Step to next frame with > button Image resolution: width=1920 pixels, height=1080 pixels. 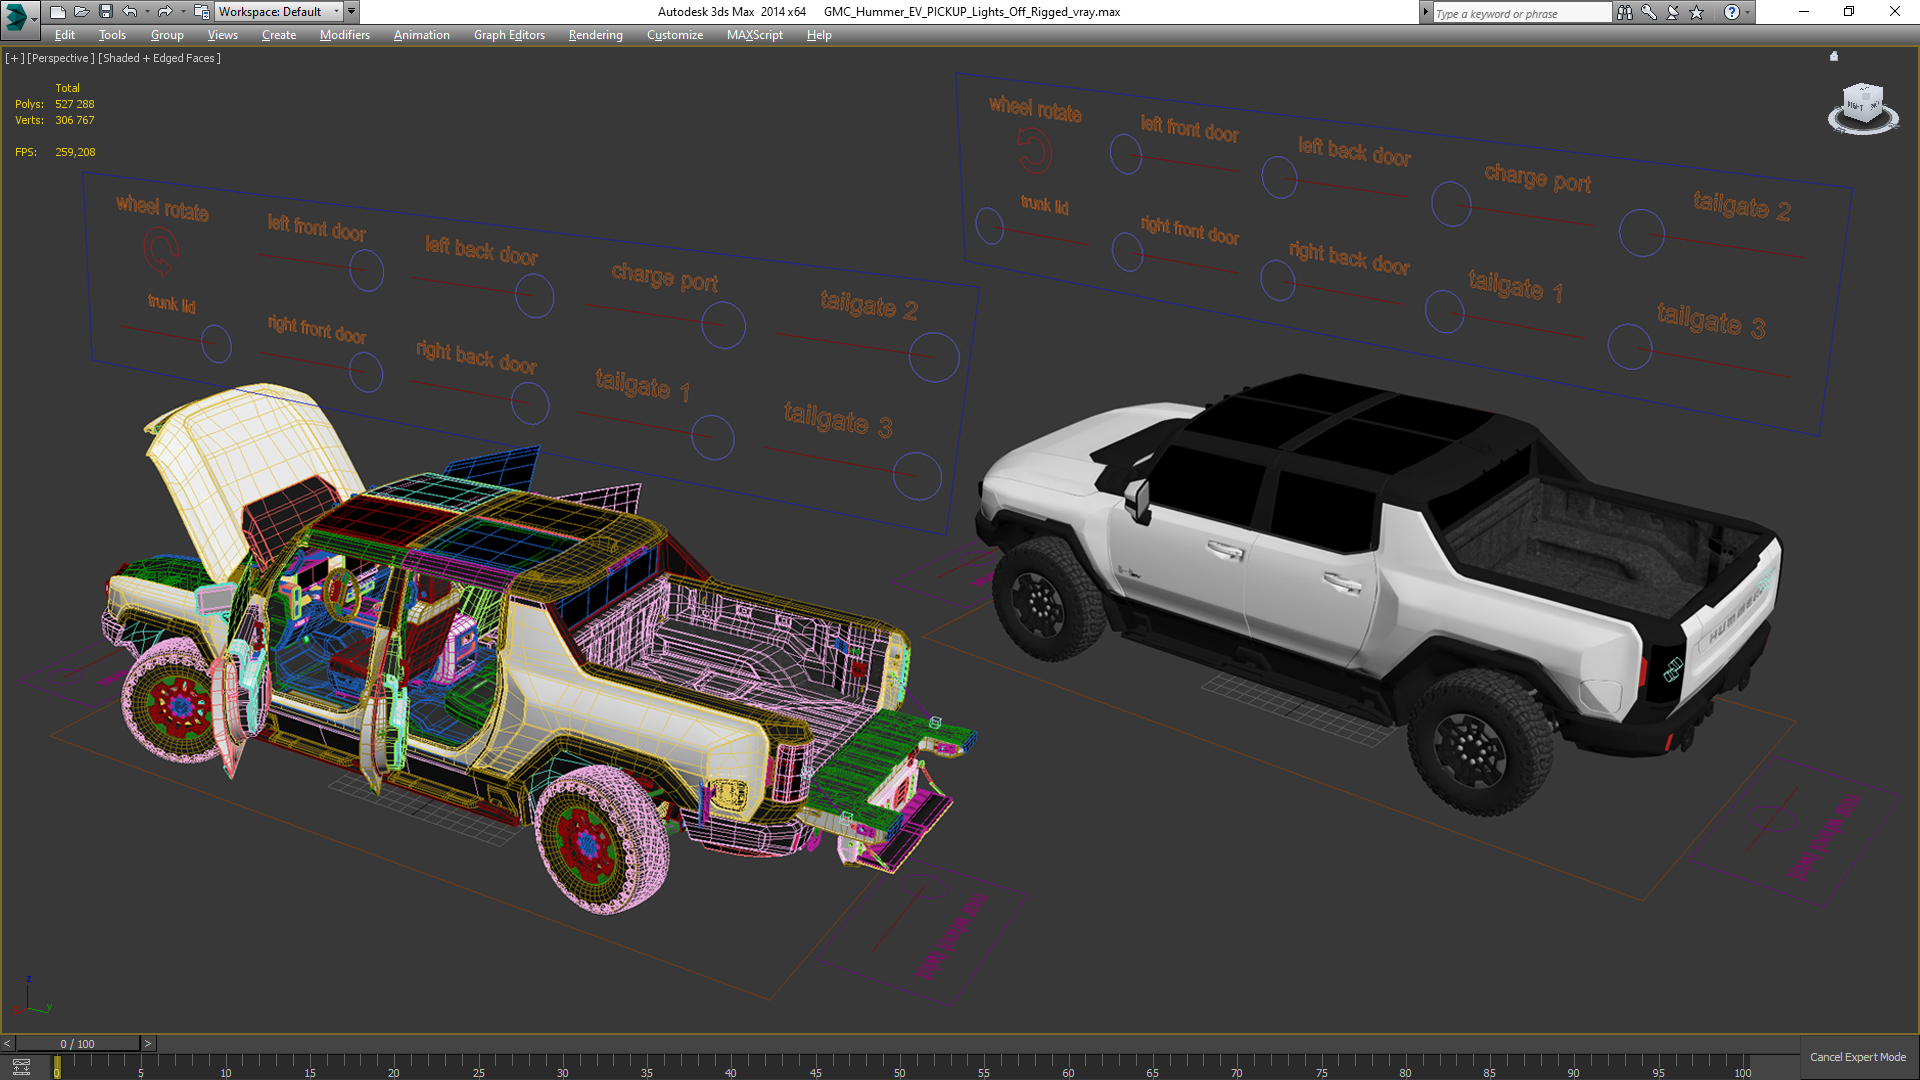[x=148, y=1043]
